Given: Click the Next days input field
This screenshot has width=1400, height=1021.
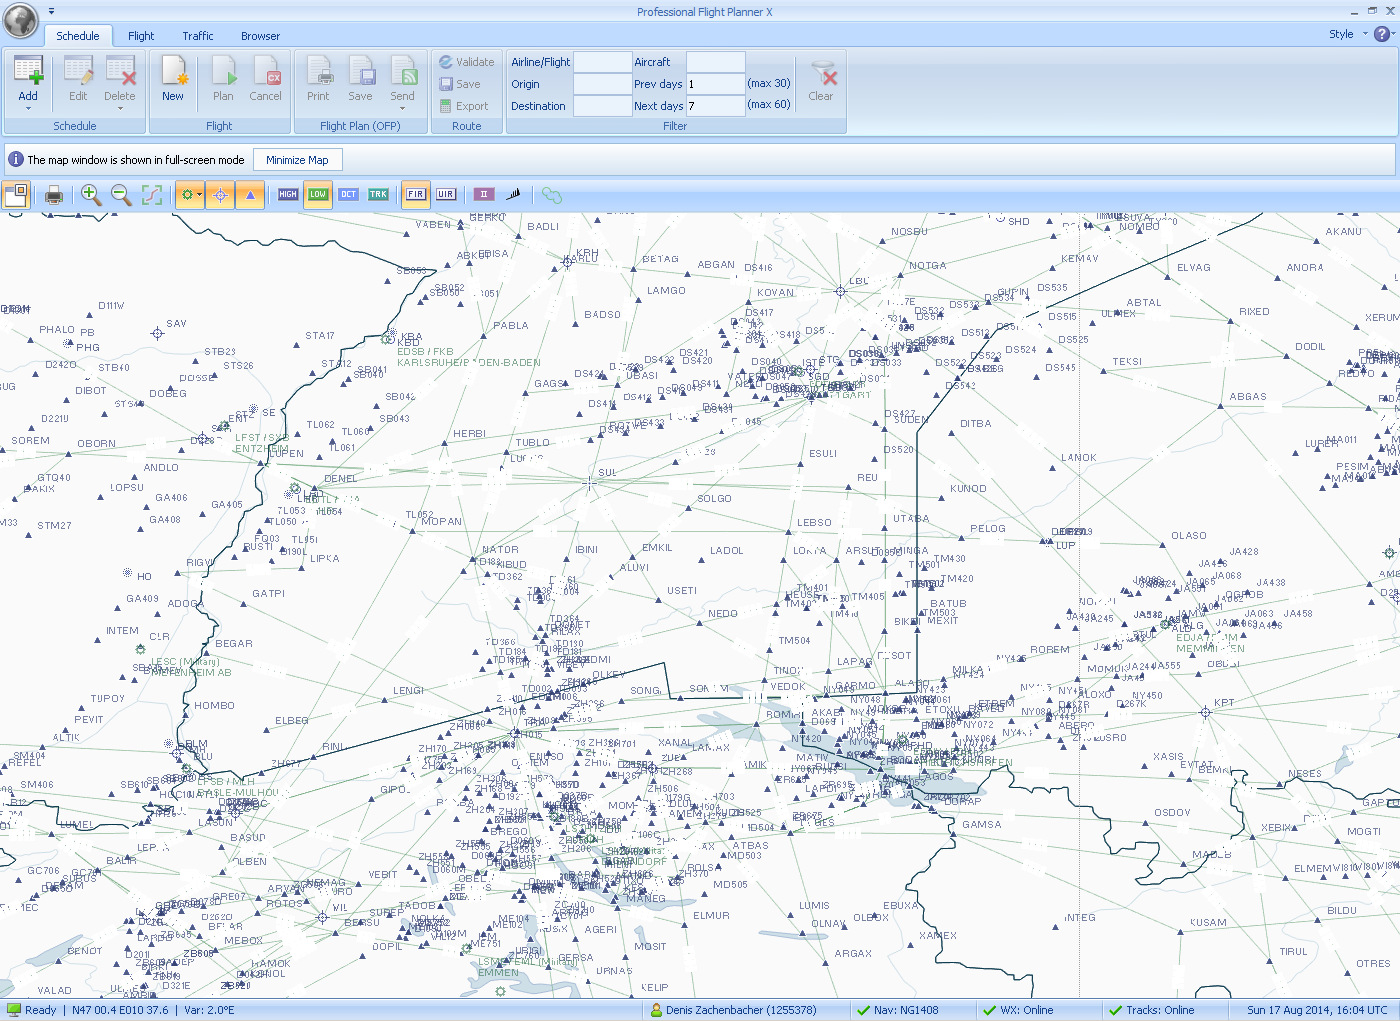Looking at the screenshot, I should 715,106.
